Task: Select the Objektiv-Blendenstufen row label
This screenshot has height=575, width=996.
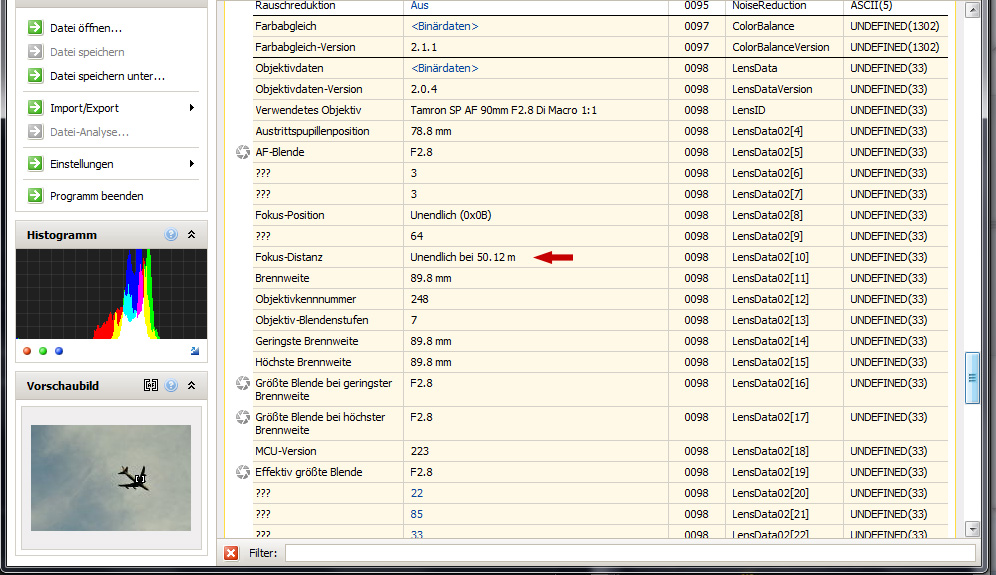Action: point(312,320)
